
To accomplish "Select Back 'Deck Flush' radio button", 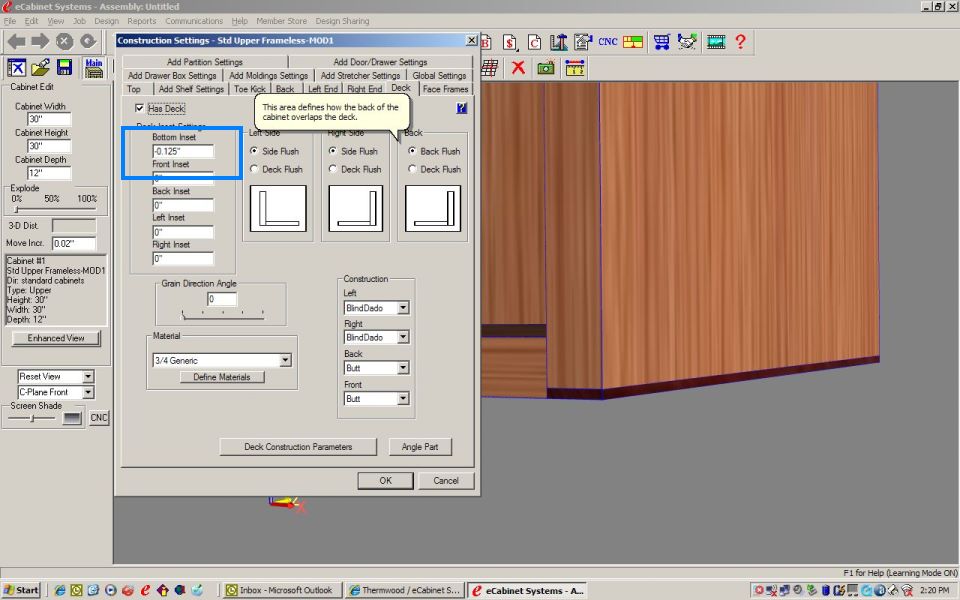I will pos(412,169).
